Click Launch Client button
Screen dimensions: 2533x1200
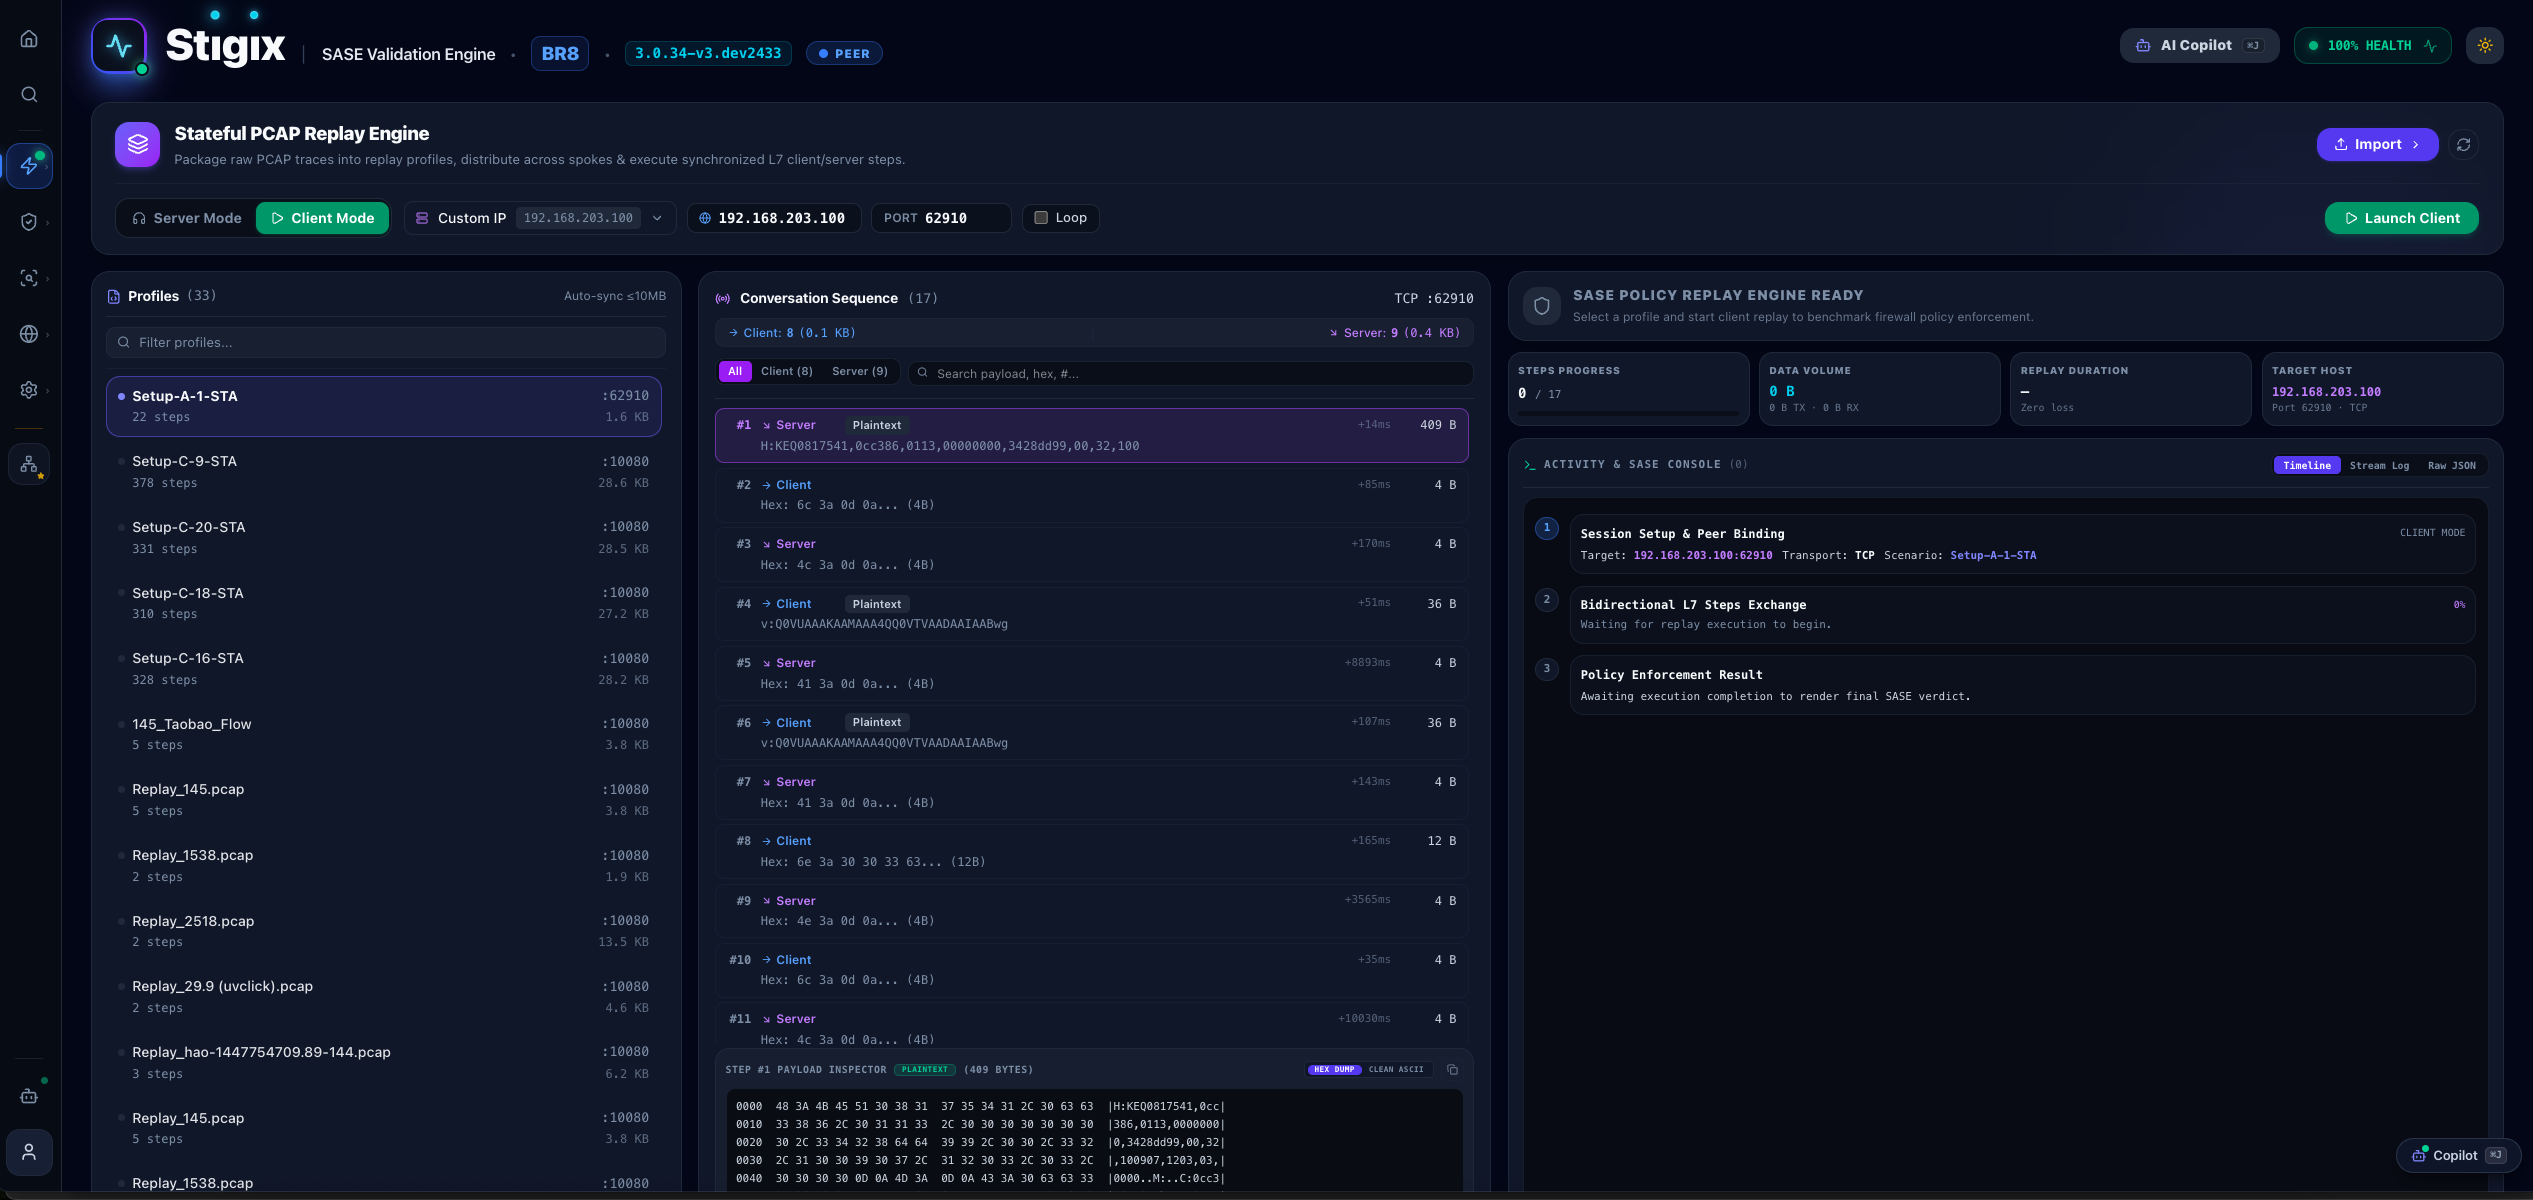click(x=2401, y=218)
